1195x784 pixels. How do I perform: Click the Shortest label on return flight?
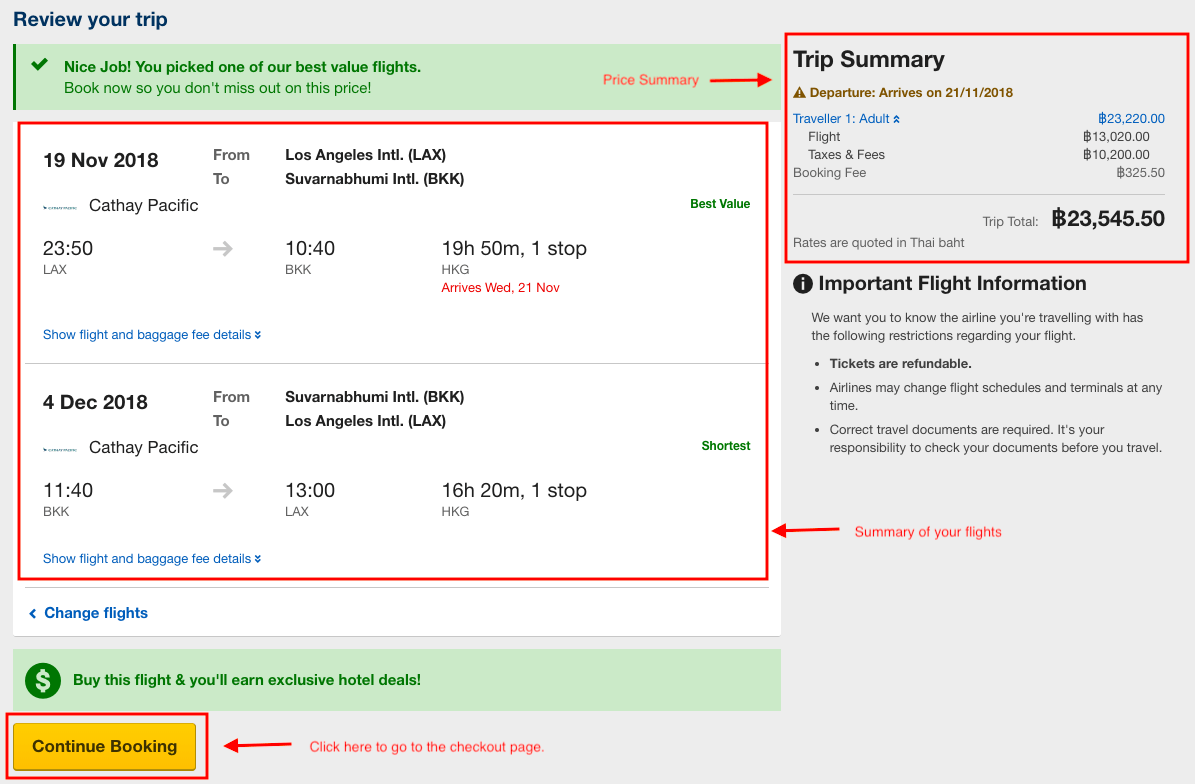pyautogui.click(x=726, y=446)
